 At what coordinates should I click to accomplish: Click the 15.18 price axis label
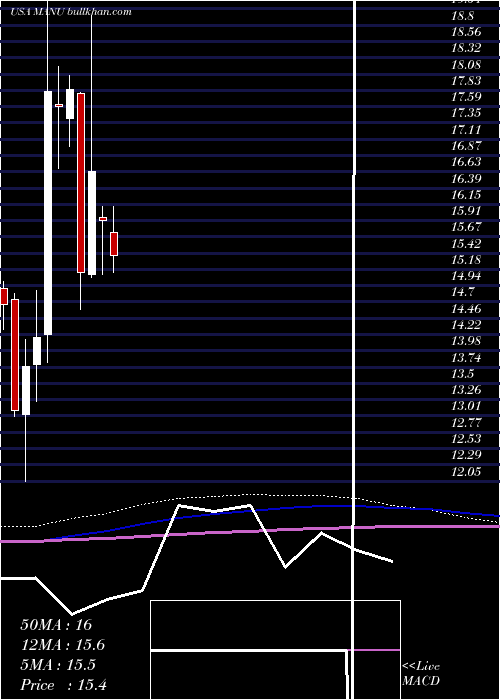[x=466, y=260]
